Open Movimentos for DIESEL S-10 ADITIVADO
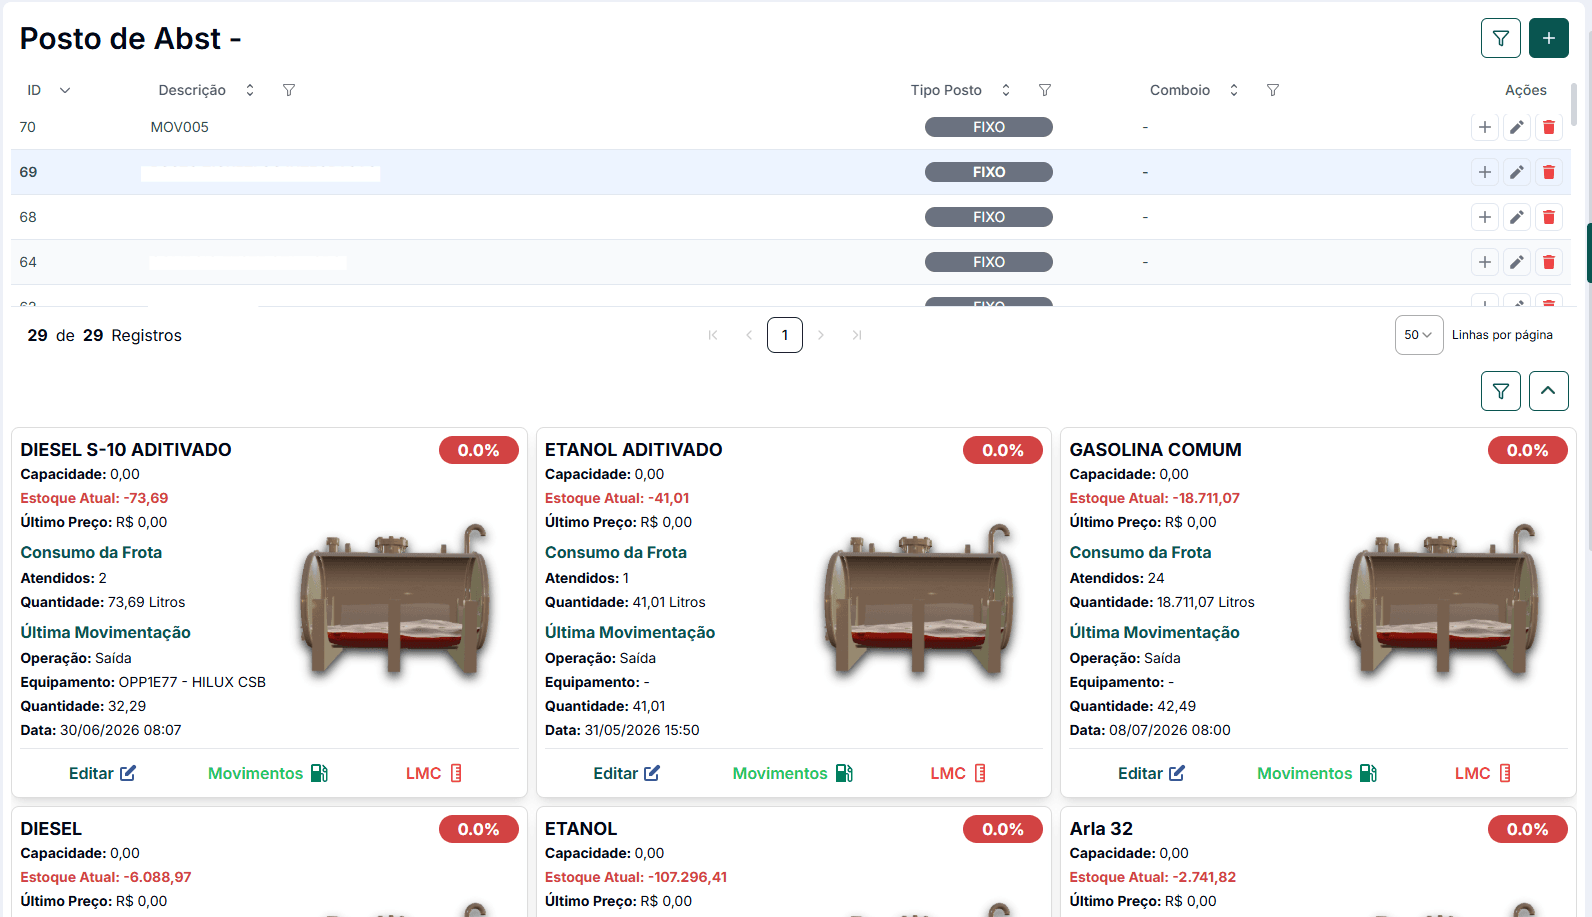1592x917 pixels. click(268, 773)
